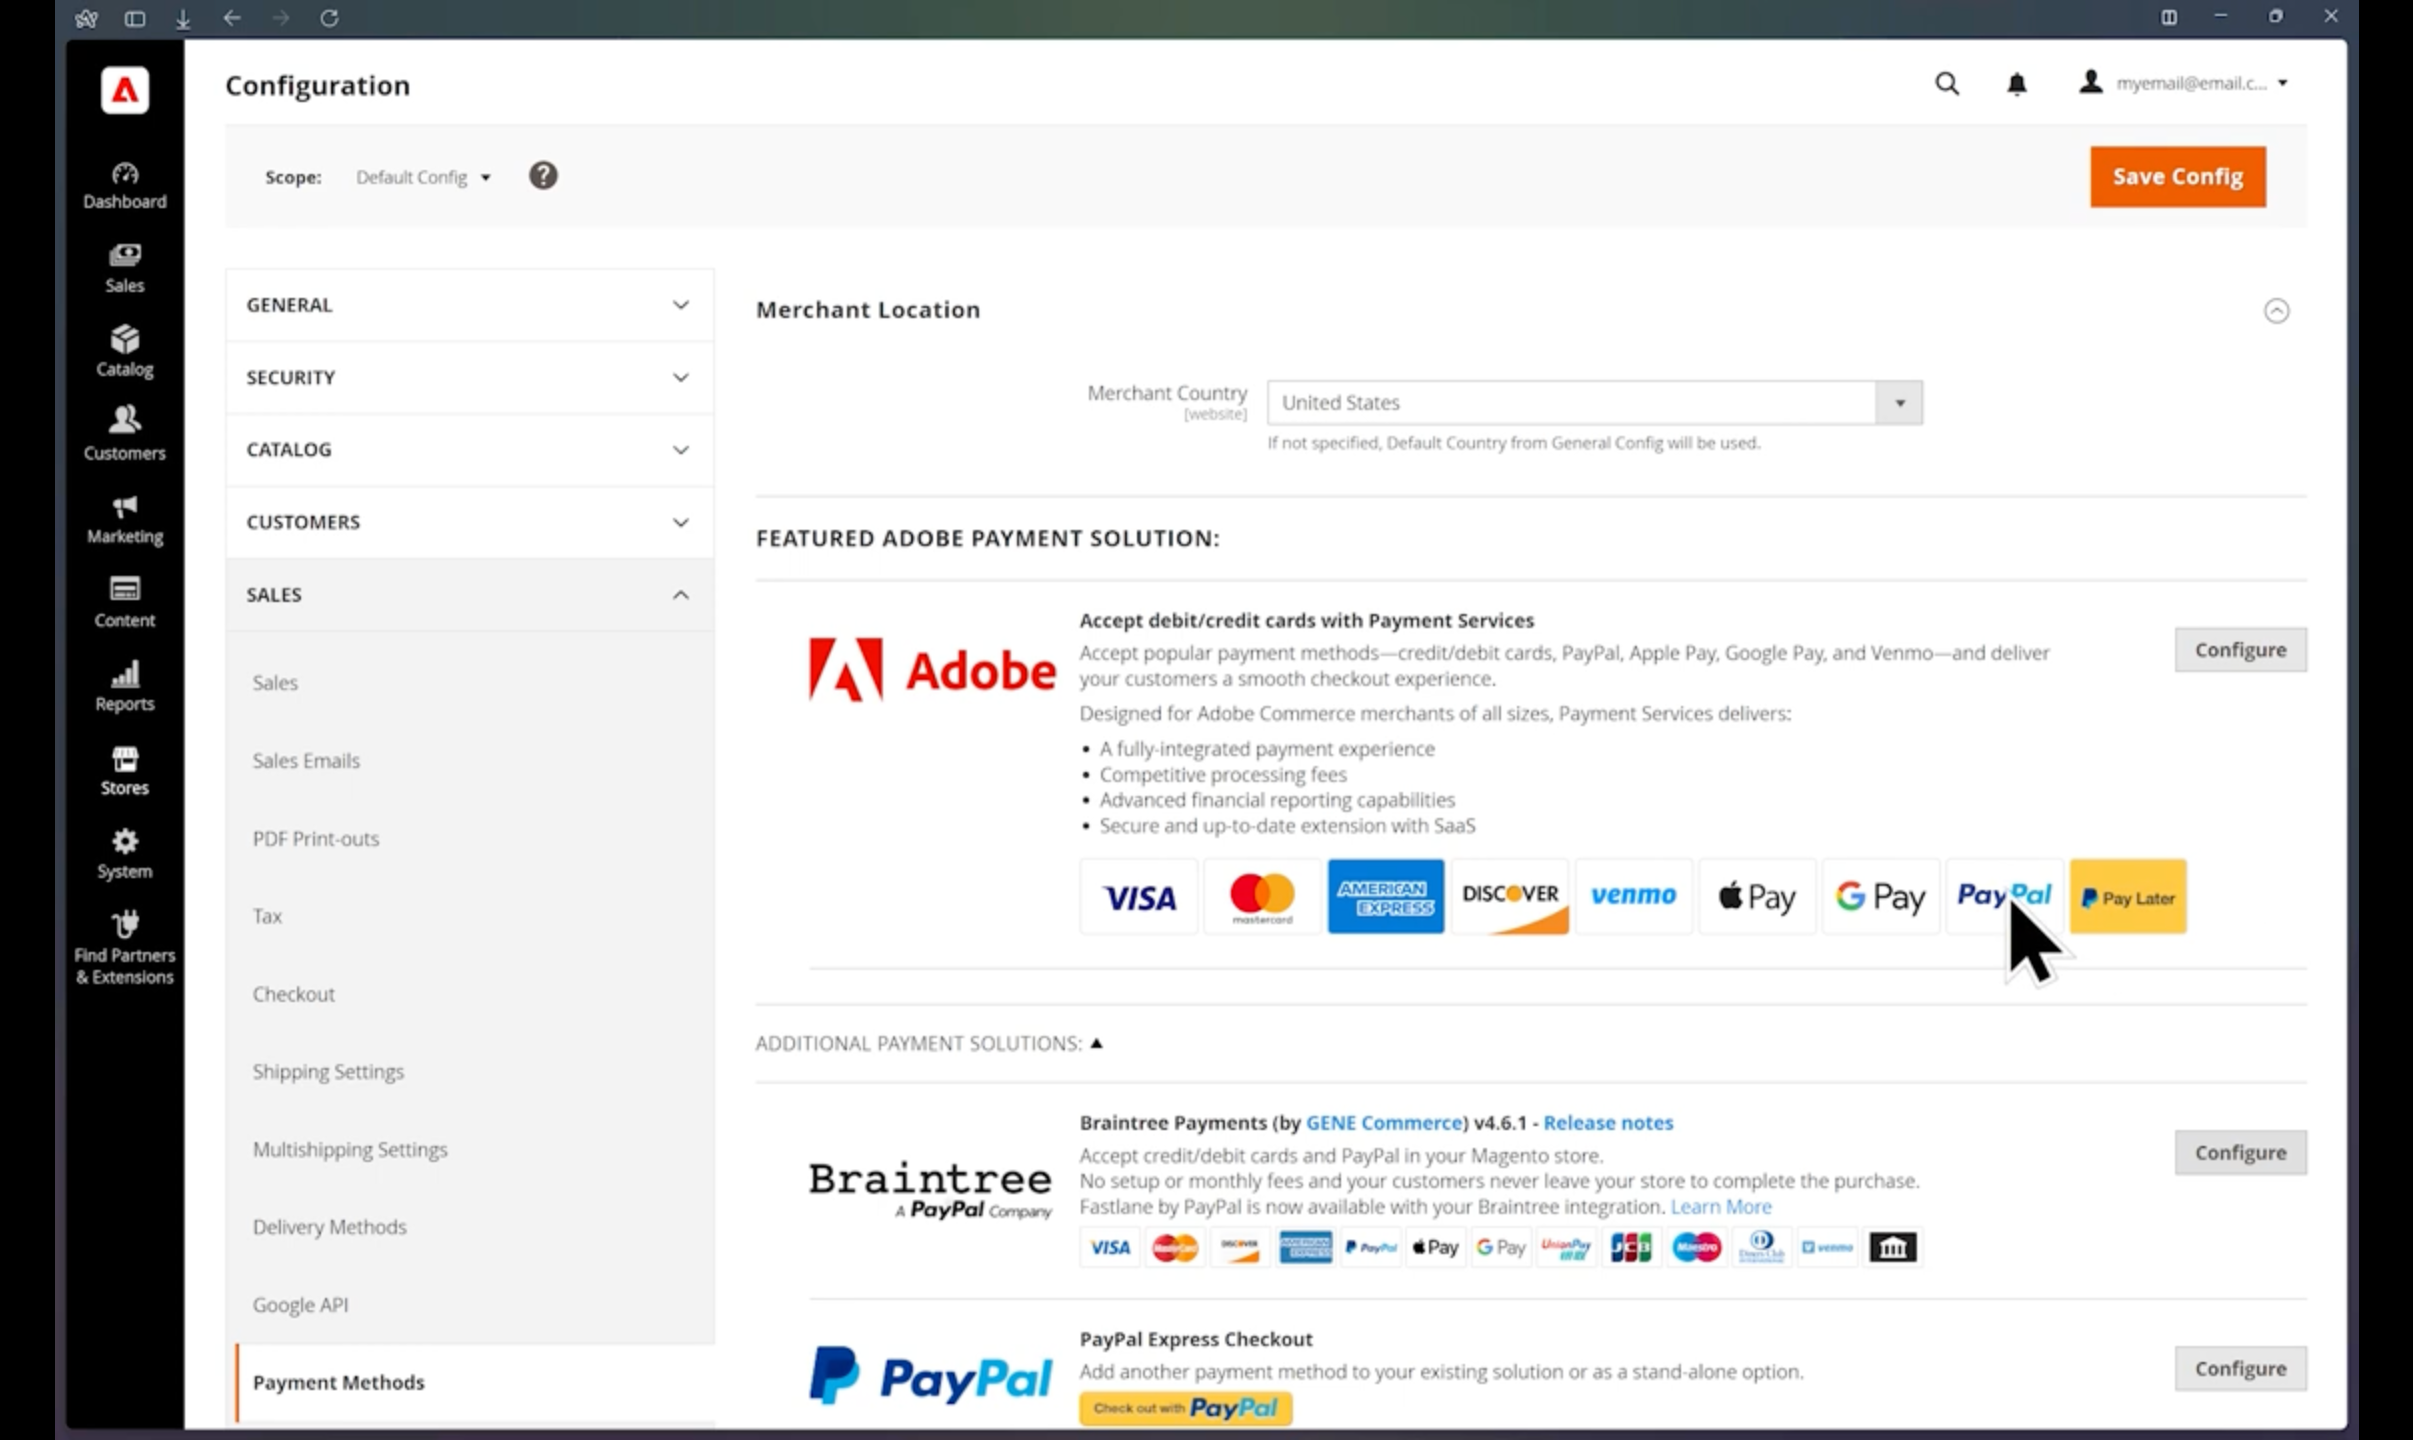Screen dimensions: 2413x1440
Task: Collapse the Merchant Location section
Action: point(2276,311)
